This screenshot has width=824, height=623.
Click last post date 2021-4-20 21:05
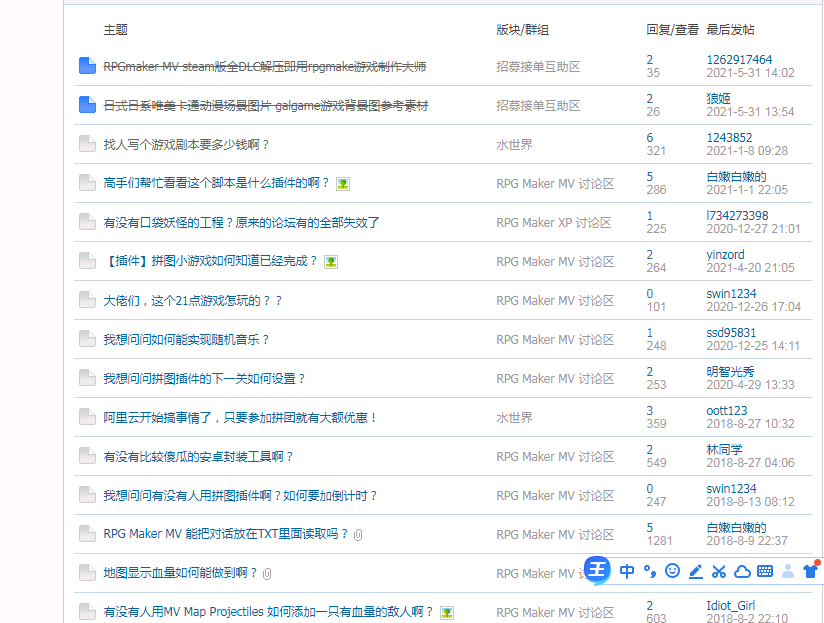tap(750, 267)
